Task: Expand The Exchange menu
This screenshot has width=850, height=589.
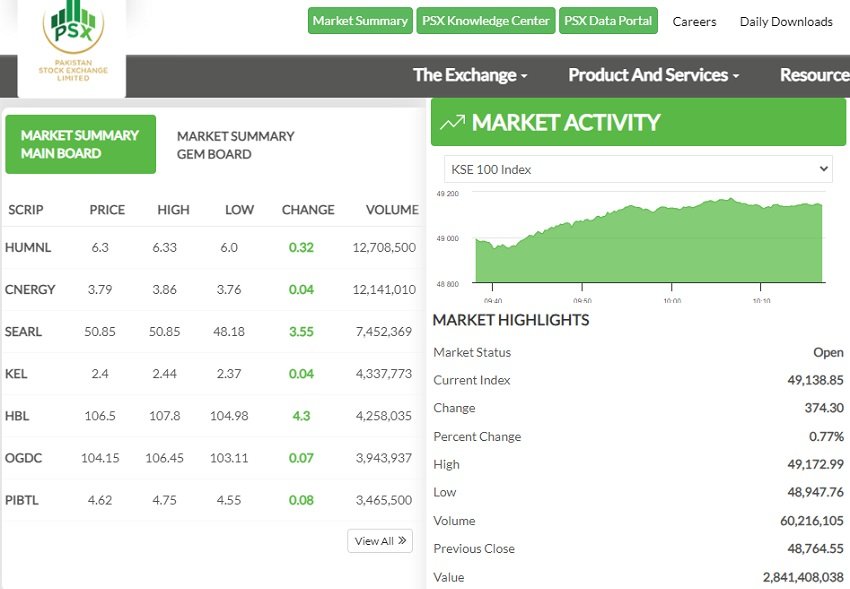Action: 469,75
